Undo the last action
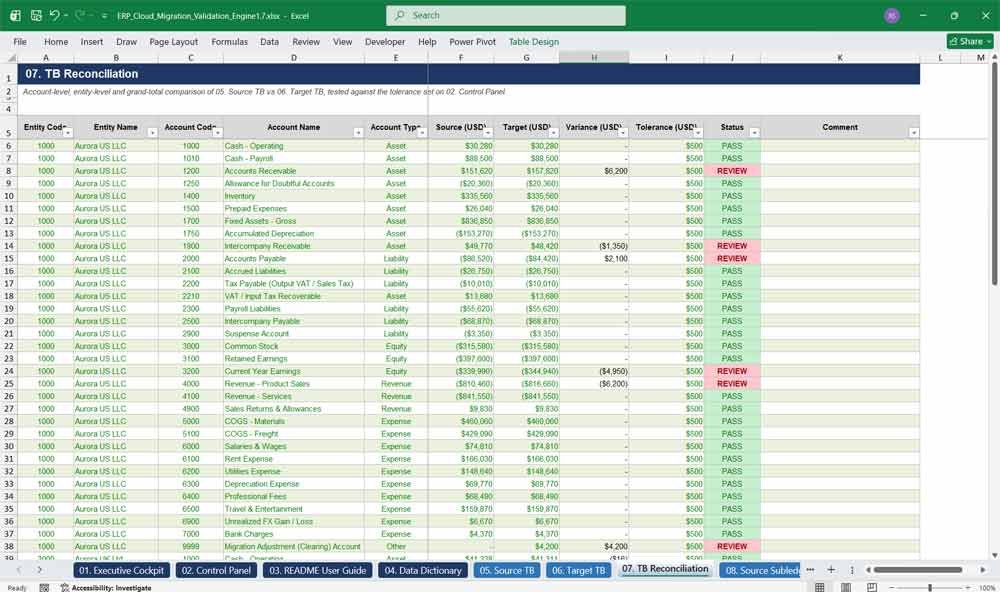The image size is (1000, 592). point(54,15)
